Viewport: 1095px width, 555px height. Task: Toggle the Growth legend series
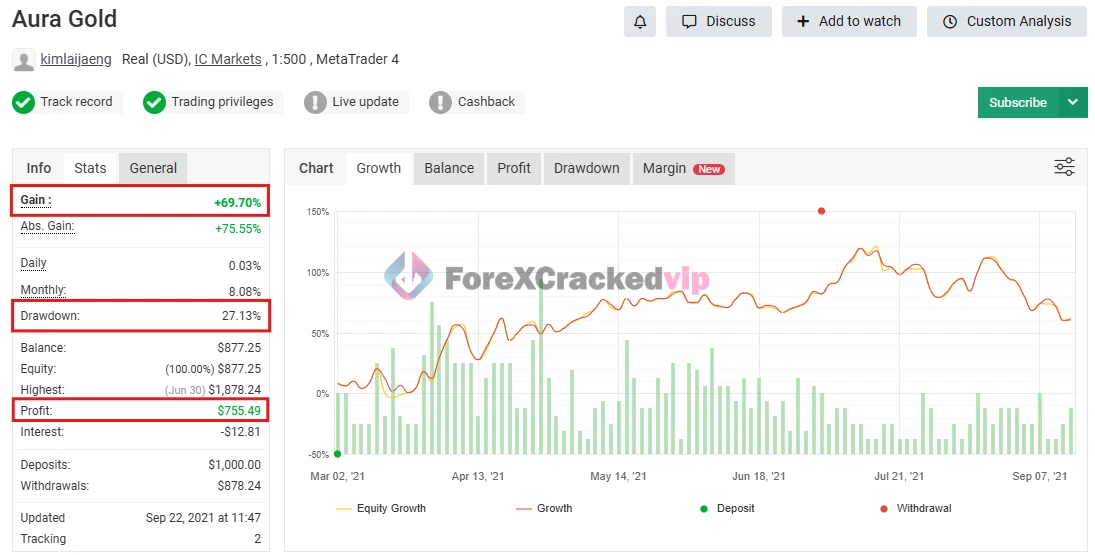click(x=544, y=508)
